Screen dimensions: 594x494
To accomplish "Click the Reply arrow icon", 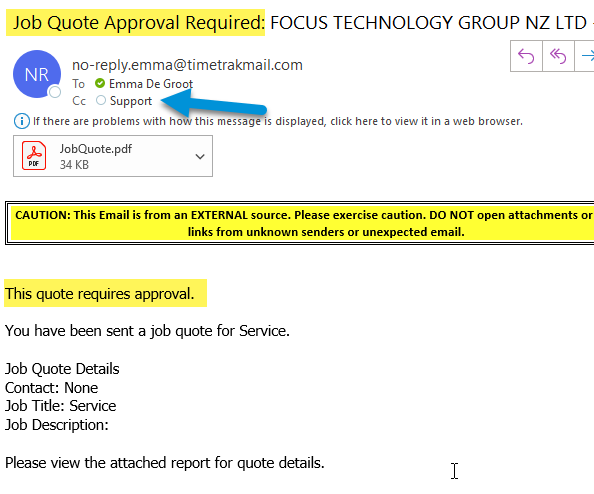I will coord(526,56).
